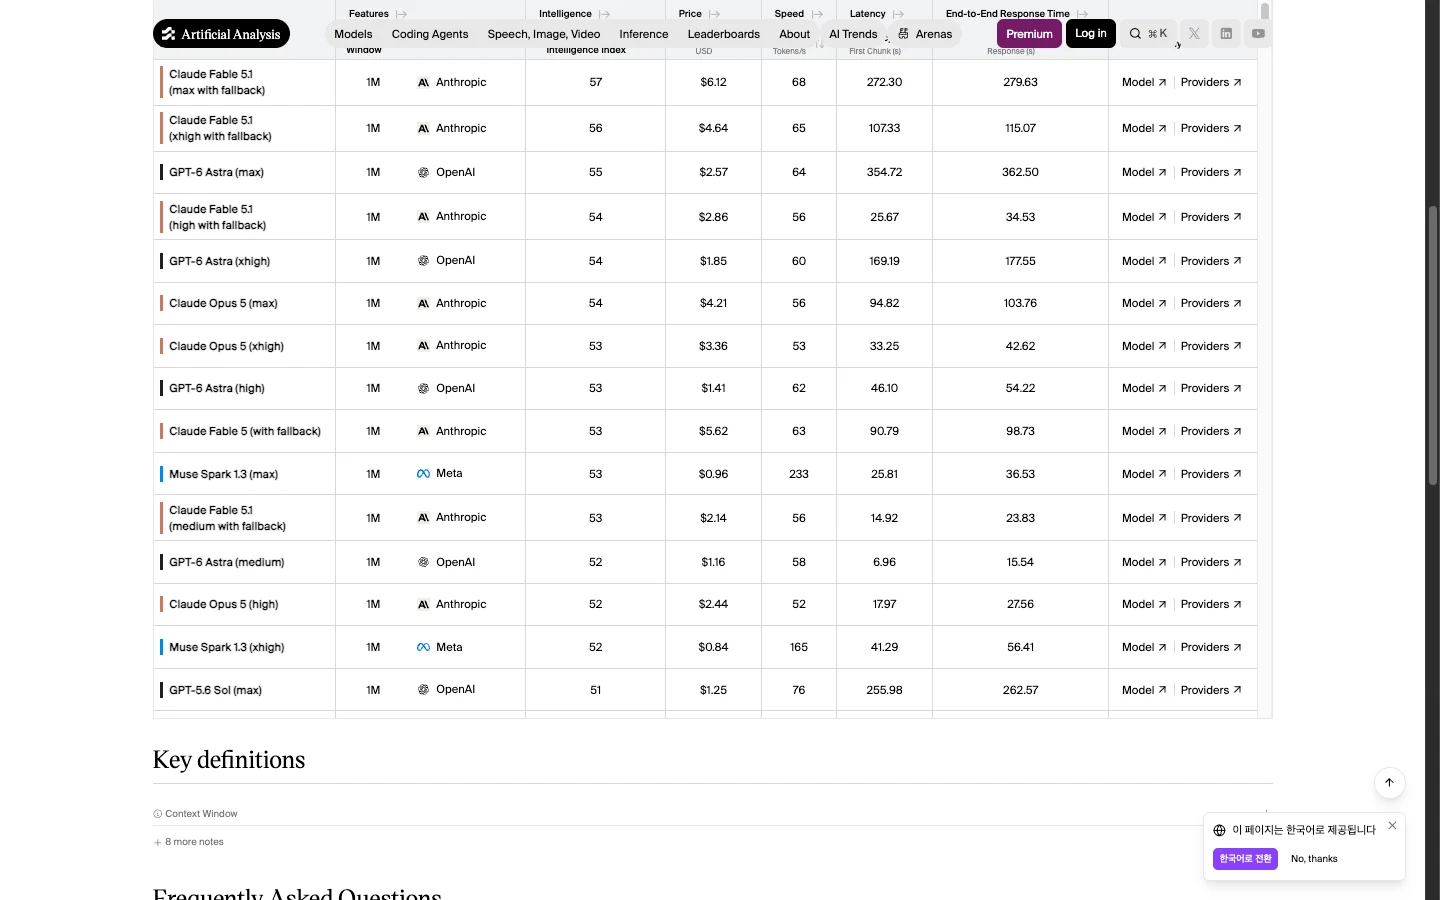Expand the Speed column group
This screenshot has height=900, width=1440.
coord(817,14)
